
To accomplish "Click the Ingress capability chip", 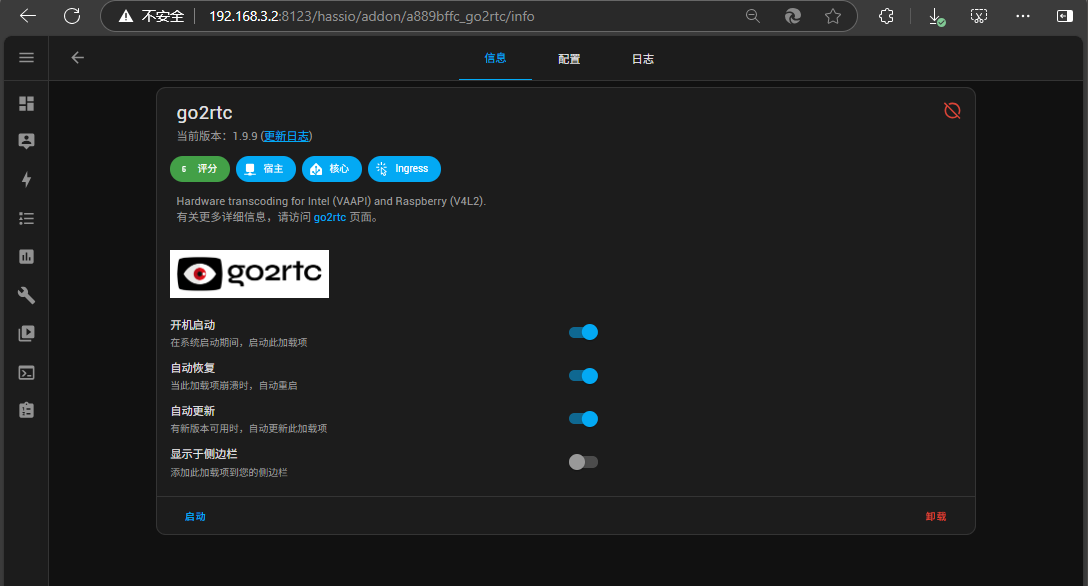I will pos(404,169).
